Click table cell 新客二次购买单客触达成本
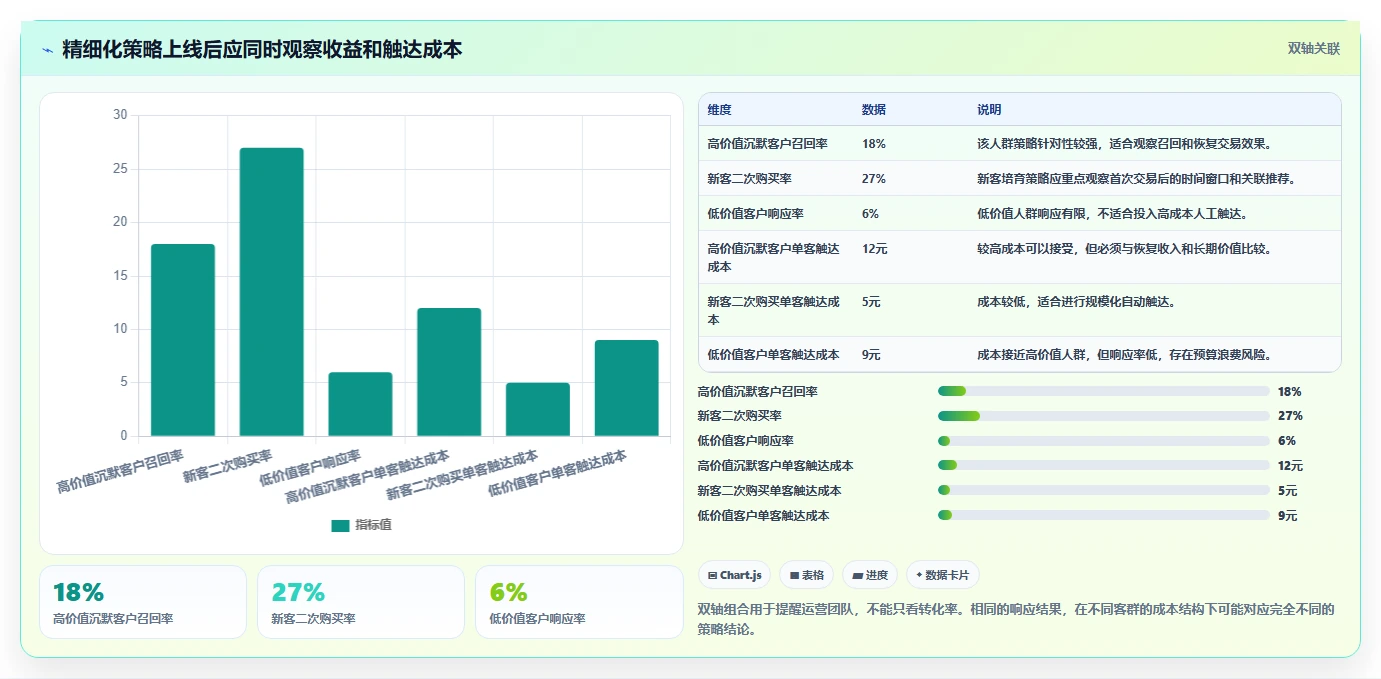1381x679 pixels. click(773, 311)
